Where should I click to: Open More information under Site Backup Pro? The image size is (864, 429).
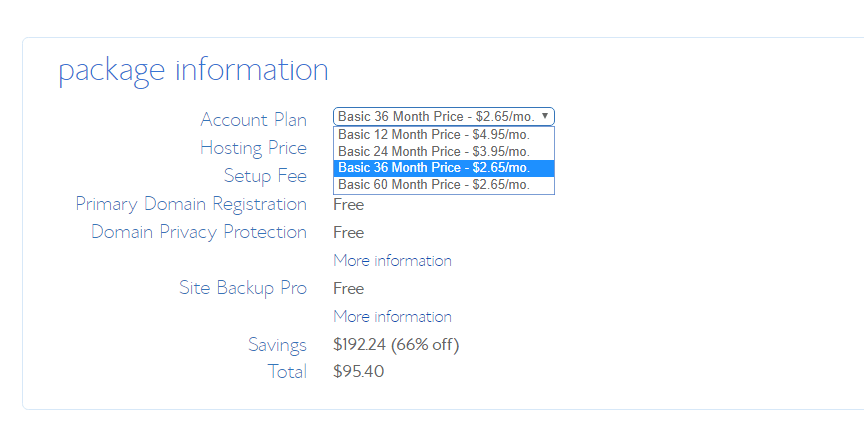tap(392, 317)
